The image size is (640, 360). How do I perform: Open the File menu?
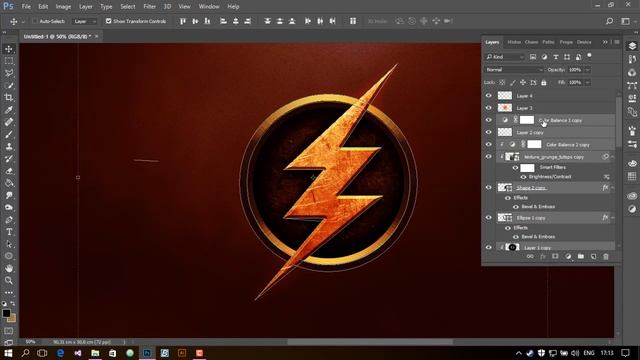[26, 7]
